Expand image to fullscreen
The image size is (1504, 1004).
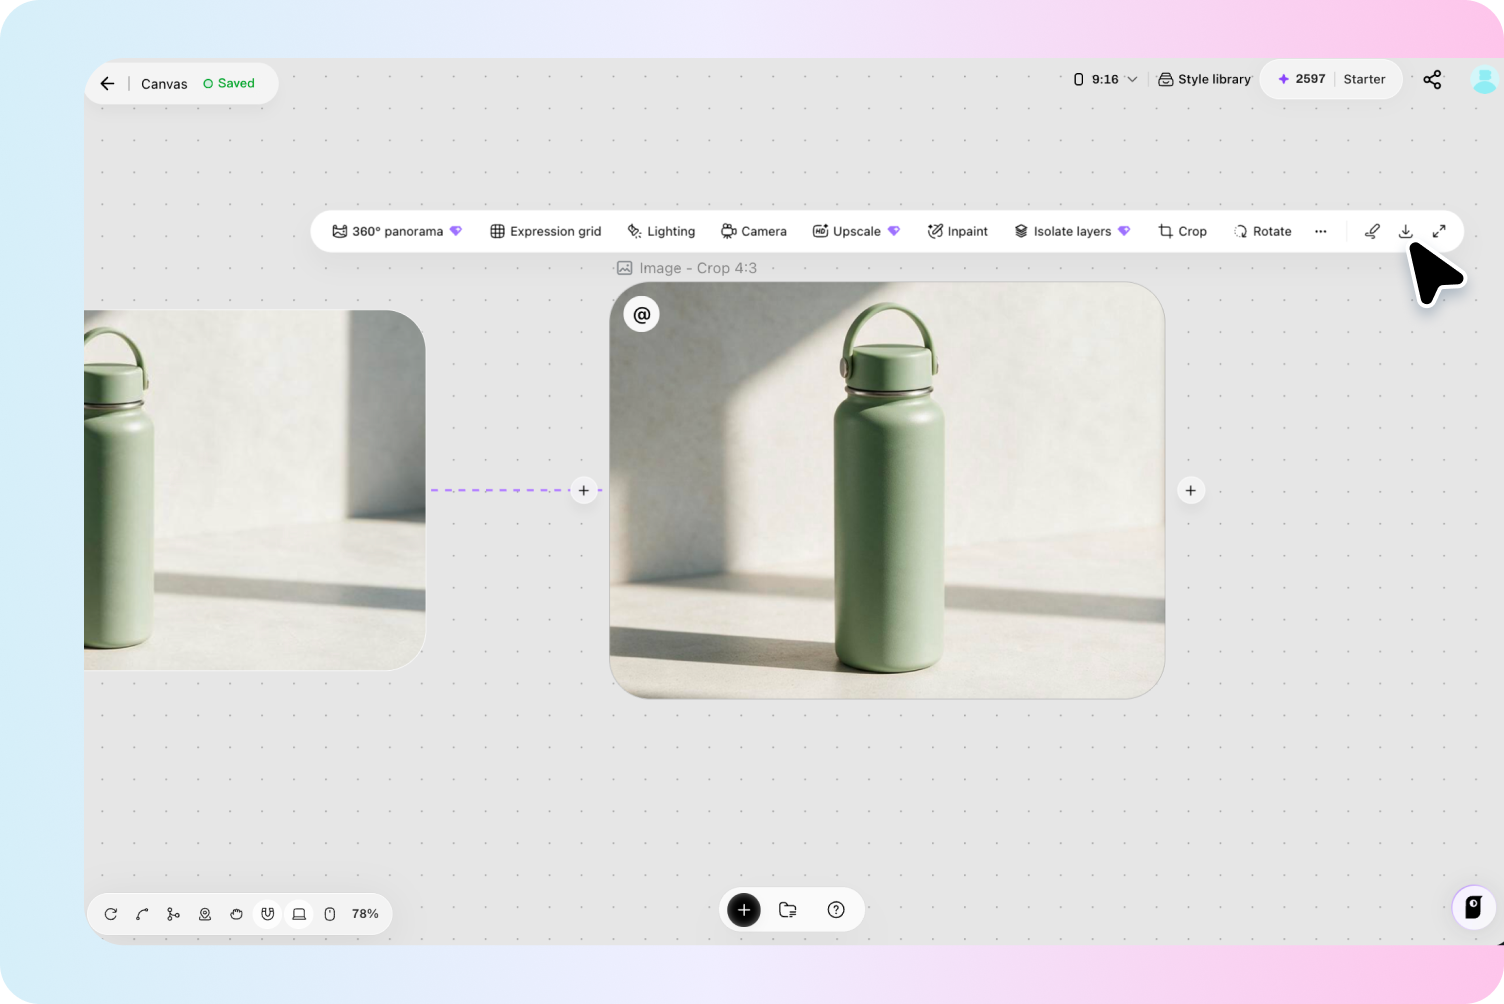pyautogui.click(x=1439, y=231)
